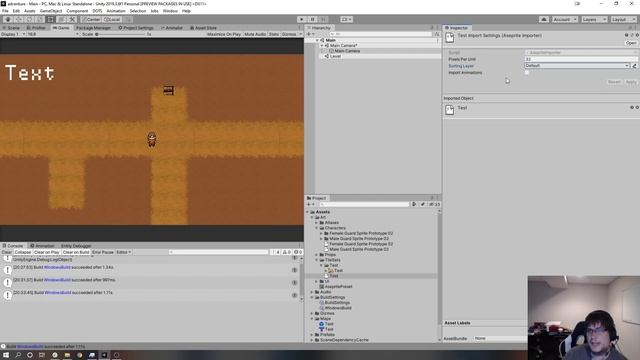Toggle the Import Animations checkbox
The height and width of the screenshot is (360, 640).
pyautogui.click(x=527, y=72)
